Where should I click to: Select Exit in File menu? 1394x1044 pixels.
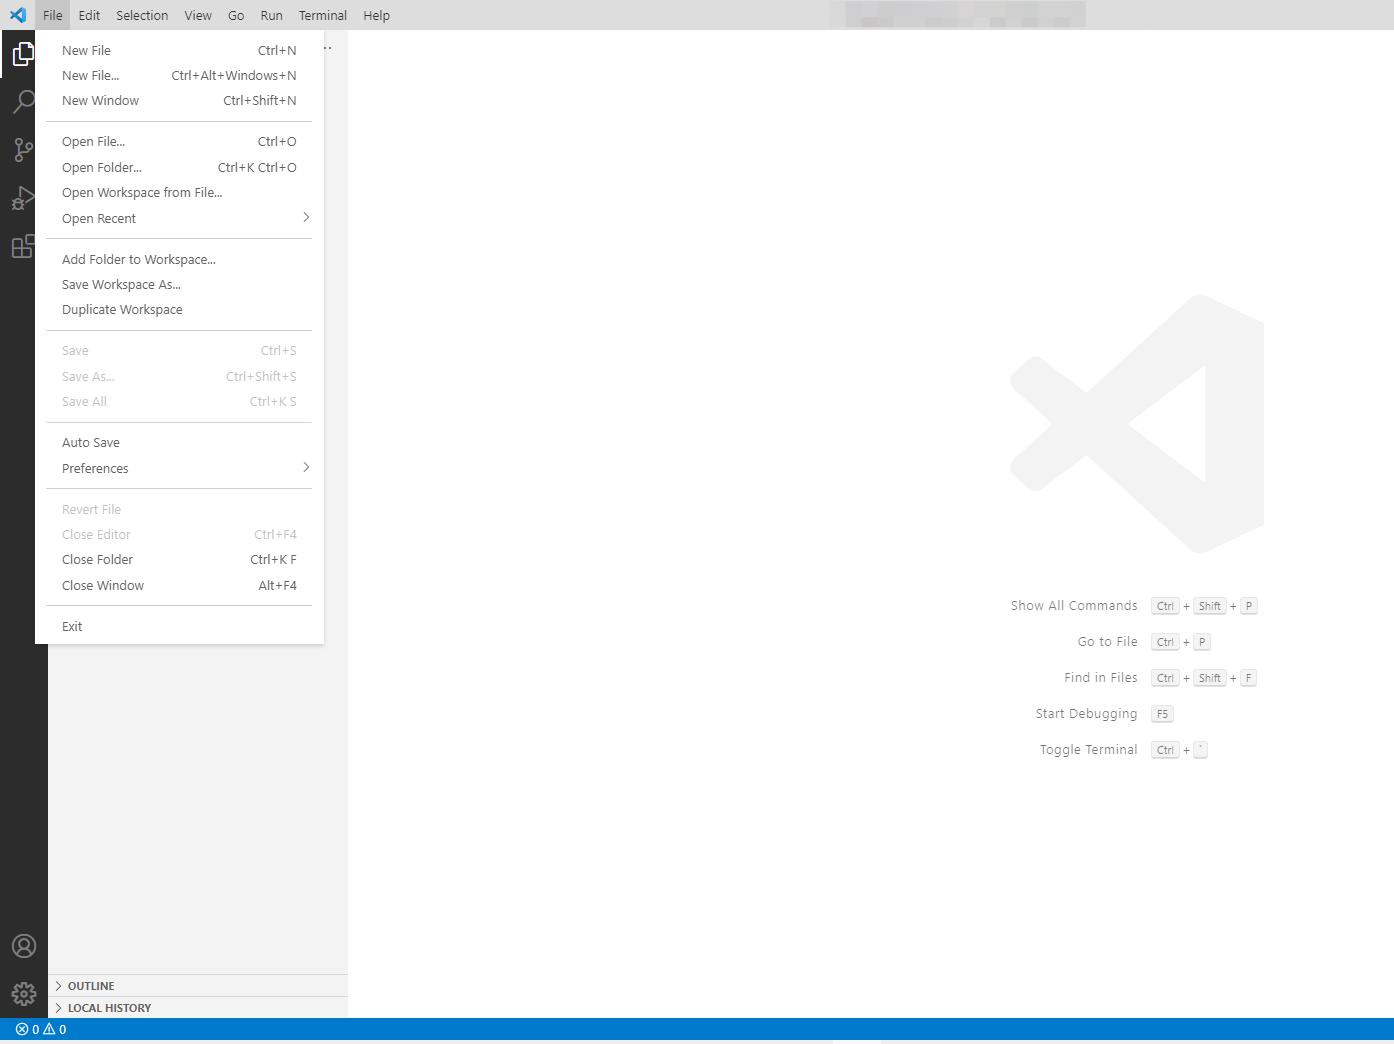180,627
